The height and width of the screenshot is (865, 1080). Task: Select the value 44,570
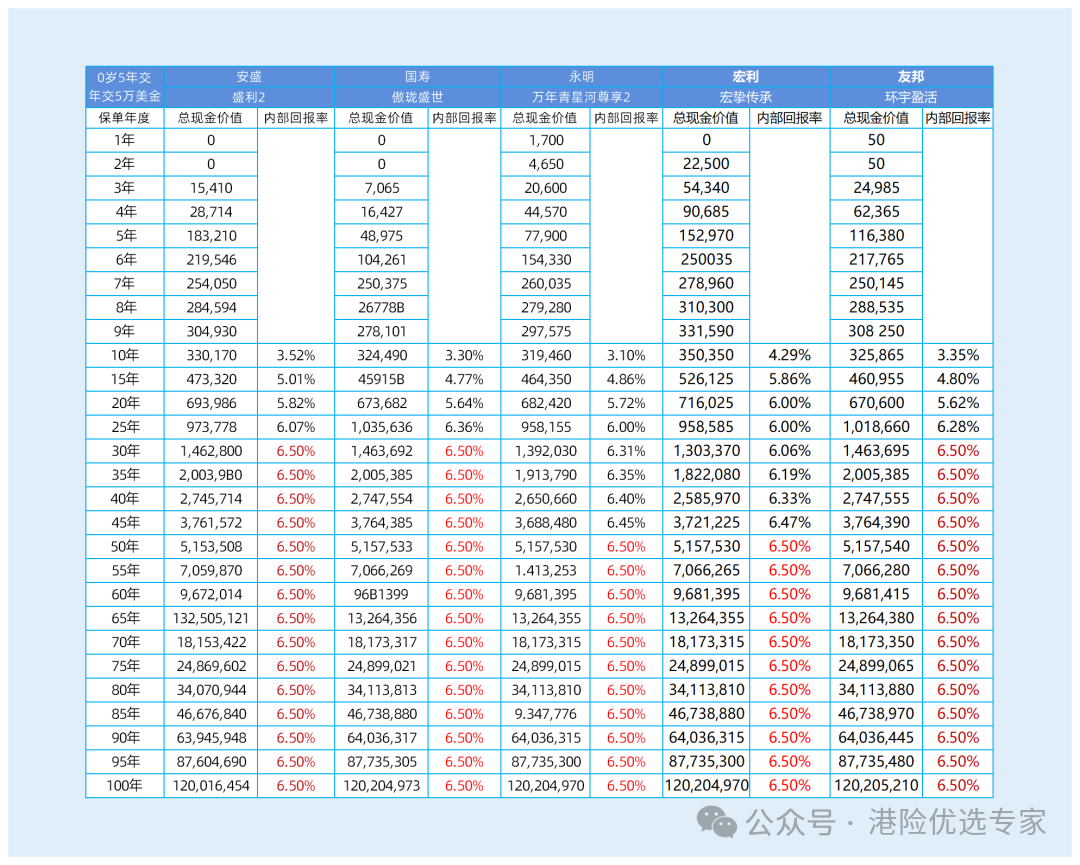pos(546,212)
